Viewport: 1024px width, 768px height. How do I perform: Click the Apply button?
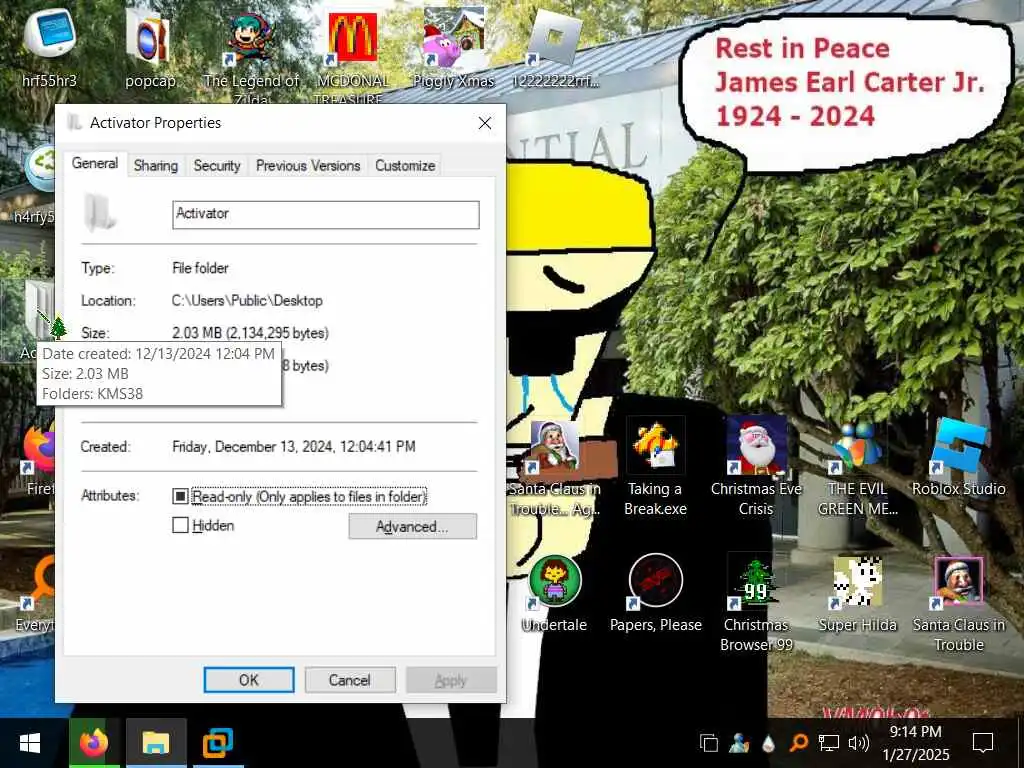pos(451,680)
